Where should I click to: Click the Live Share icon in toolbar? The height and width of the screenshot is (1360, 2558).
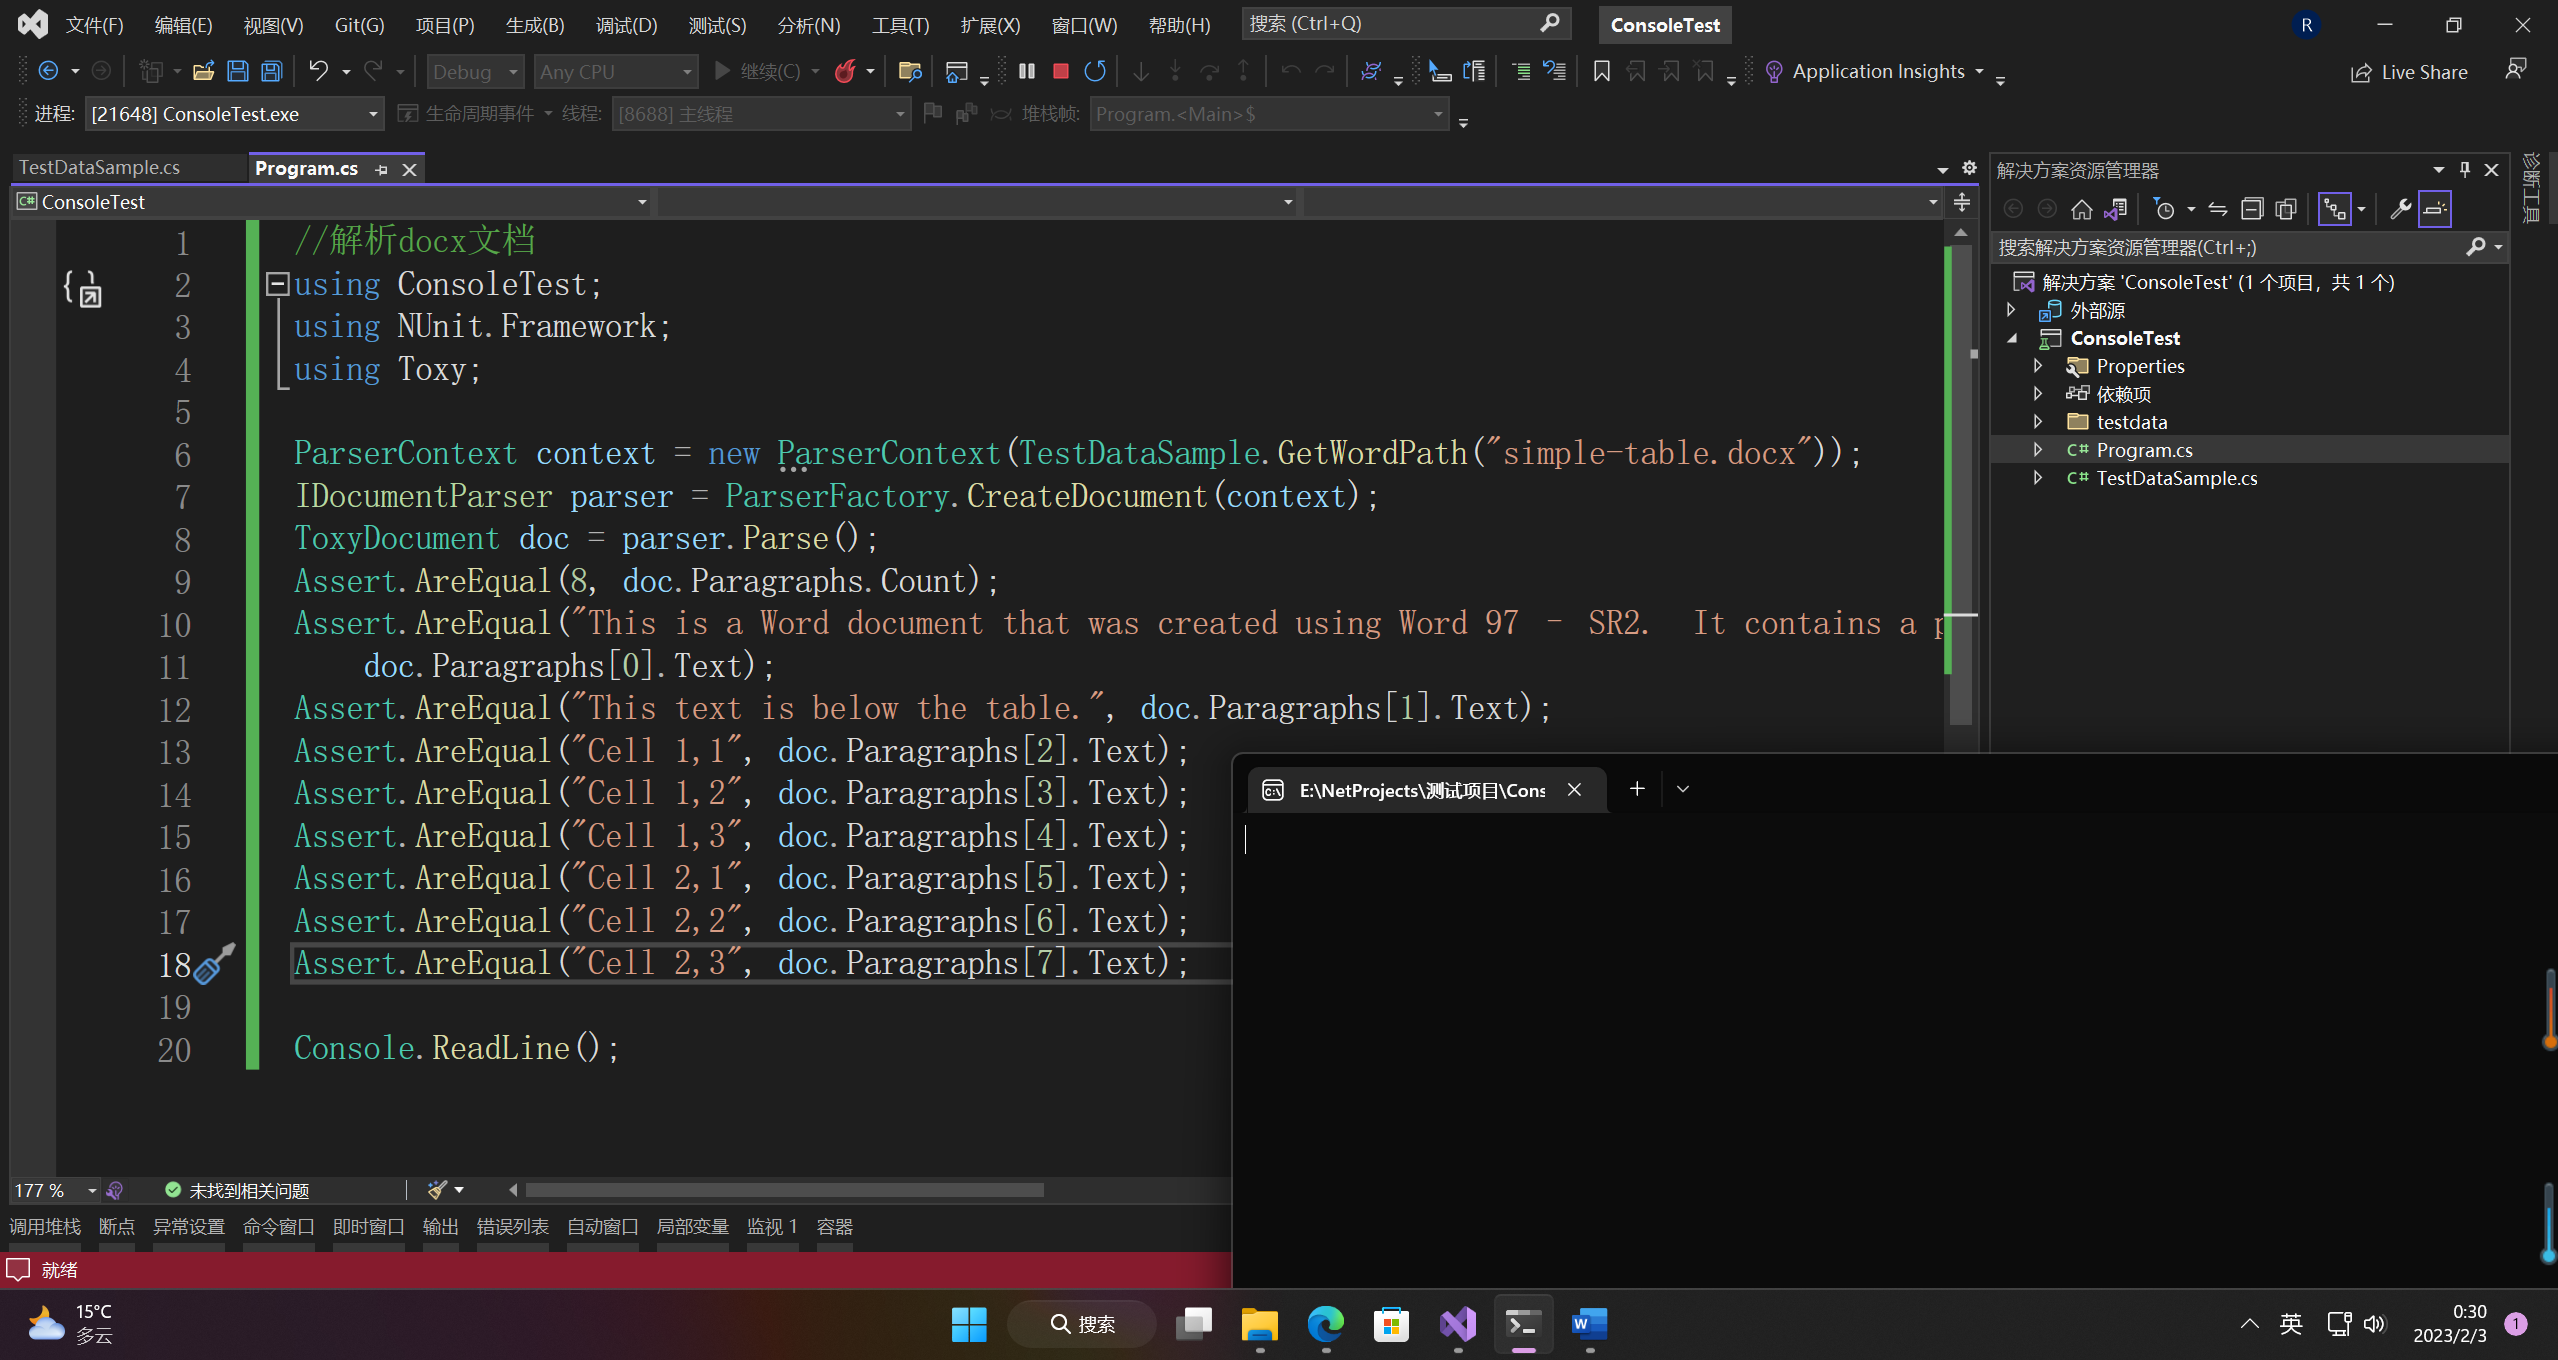pos(2360,71)
